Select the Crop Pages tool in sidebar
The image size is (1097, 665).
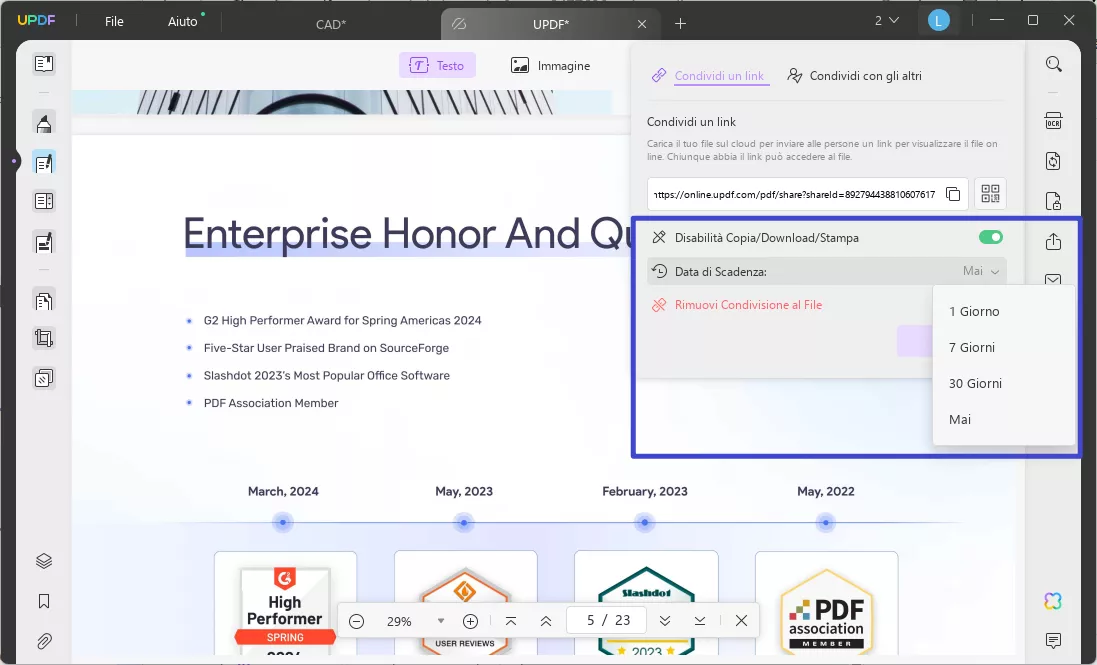pyautogui.click(x=44, y=338)
